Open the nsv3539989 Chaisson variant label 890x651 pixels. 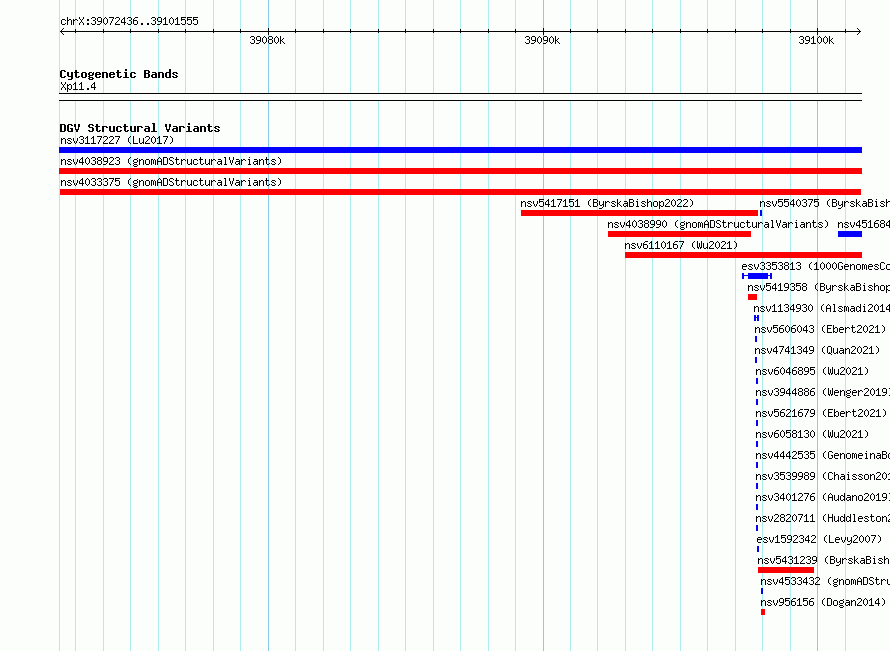click(x=822, y=476)
